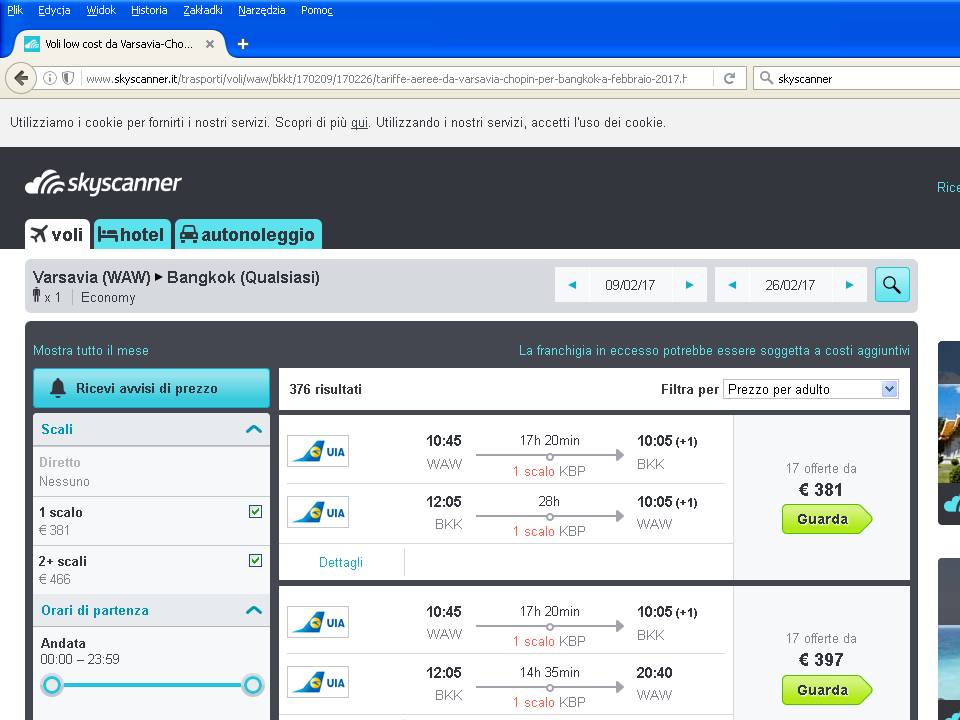960x720 pixels.
Task: Click the magnifier search flights button
Action: coord(891,285)
